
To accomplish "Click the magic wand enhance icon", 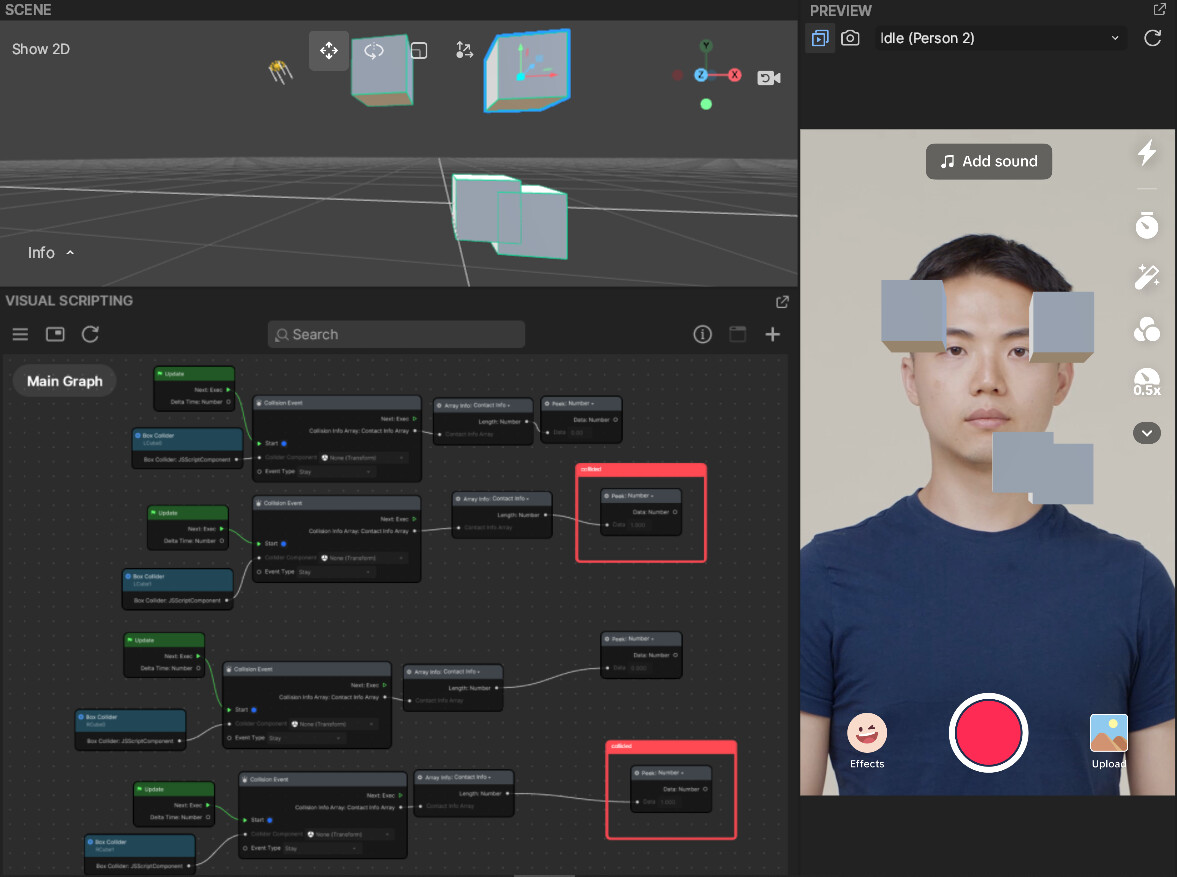I will click(1146, 276).
